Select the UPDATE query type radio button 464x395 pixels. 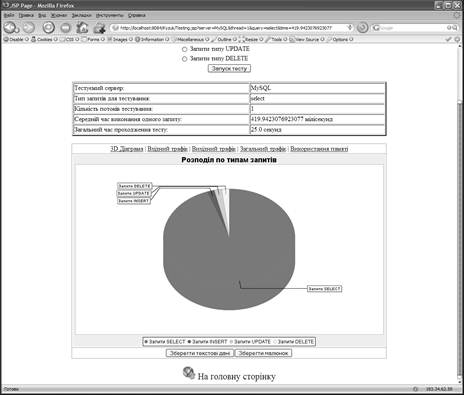[x=184, y=49]
